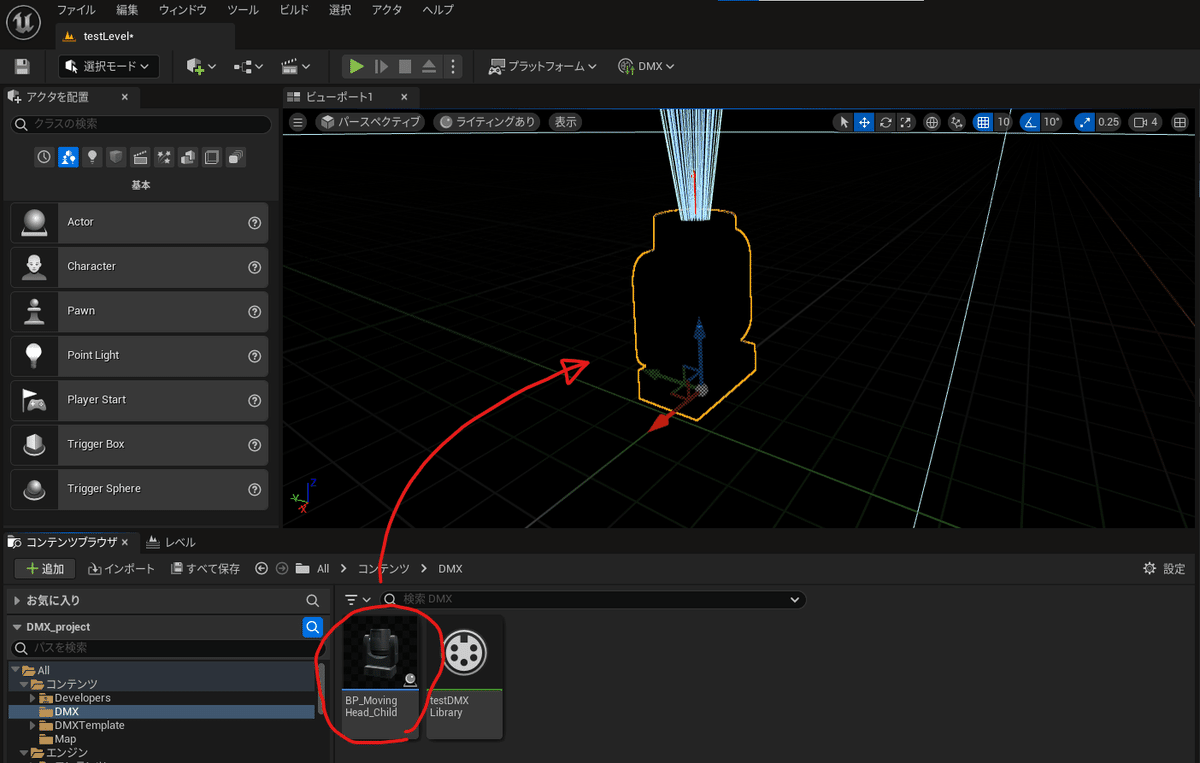Select the scale transform tool in viewport
This screenshot has height=763, width=1200.
click(x=906, y=122)
